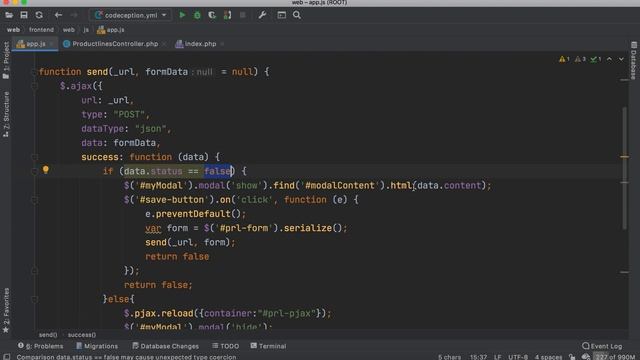Close the ProductlinesController.php tab
640x360 pixels.
click(164, 44)
